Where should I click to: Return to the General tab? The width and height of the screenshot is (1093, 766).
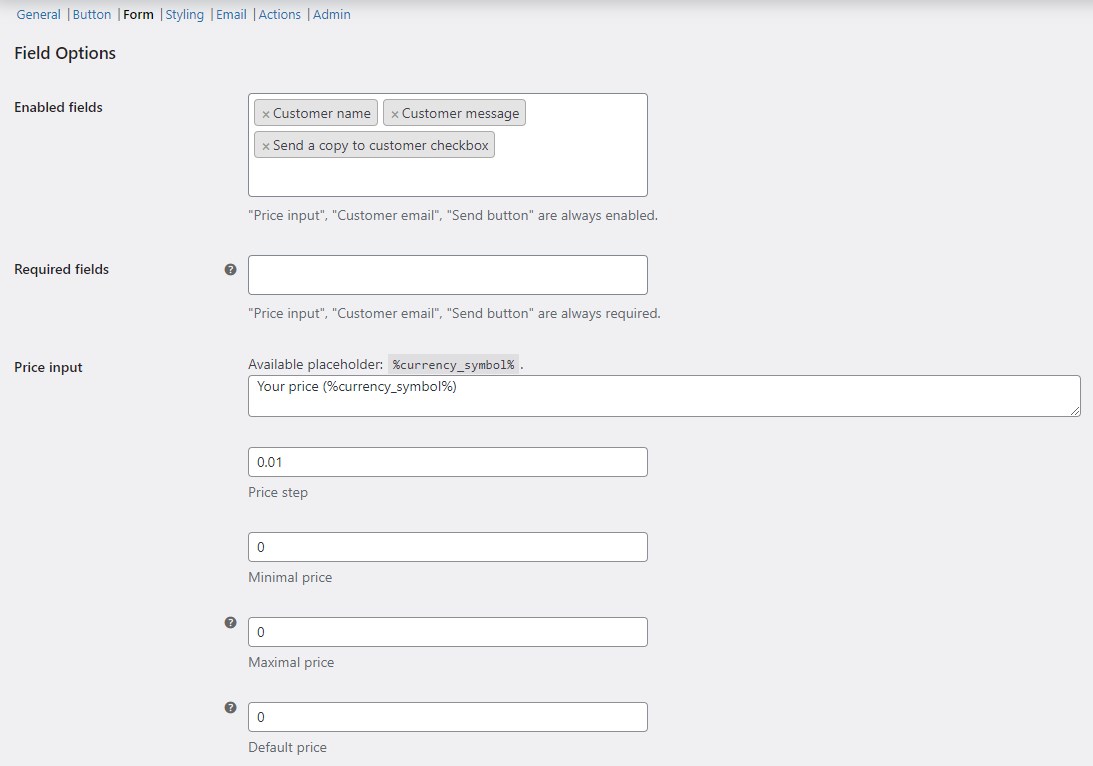(x=38, y=14)
